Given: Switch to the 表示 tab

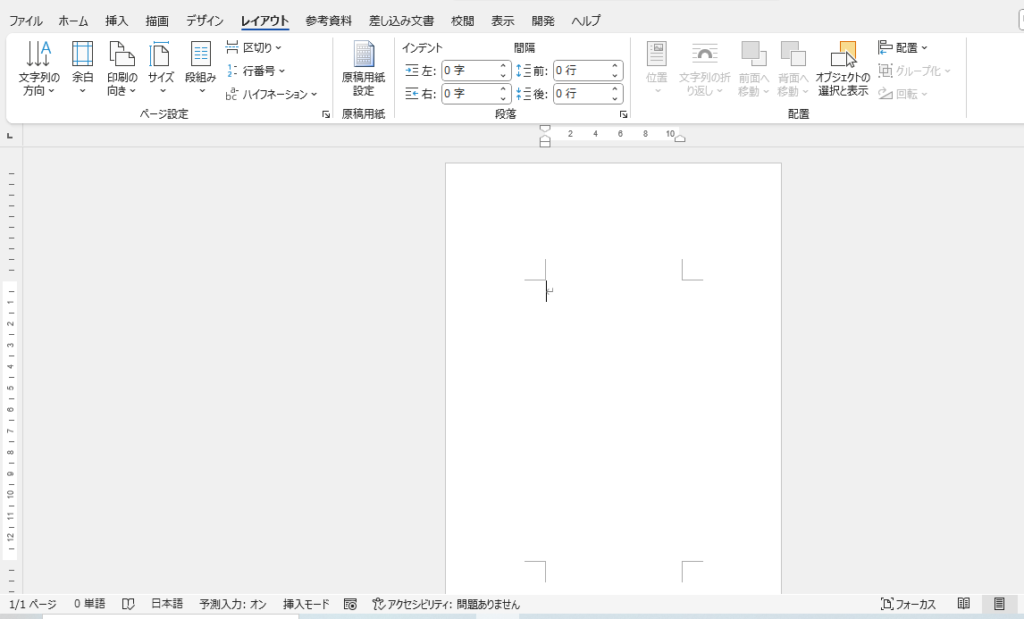Looking at the screenshot, I should click(502, 21).
